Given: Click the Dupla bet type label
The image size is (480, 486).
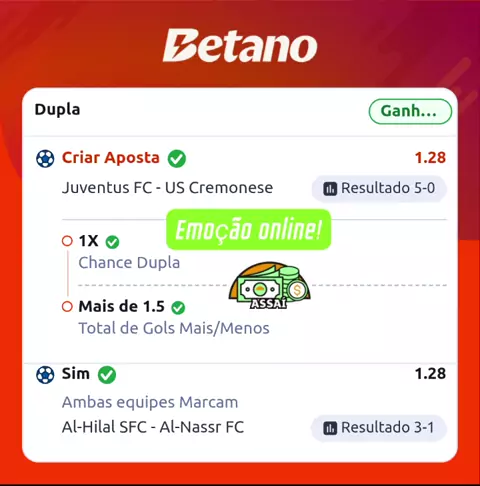Looking at the screenshot, I should (x=57, y=110).
